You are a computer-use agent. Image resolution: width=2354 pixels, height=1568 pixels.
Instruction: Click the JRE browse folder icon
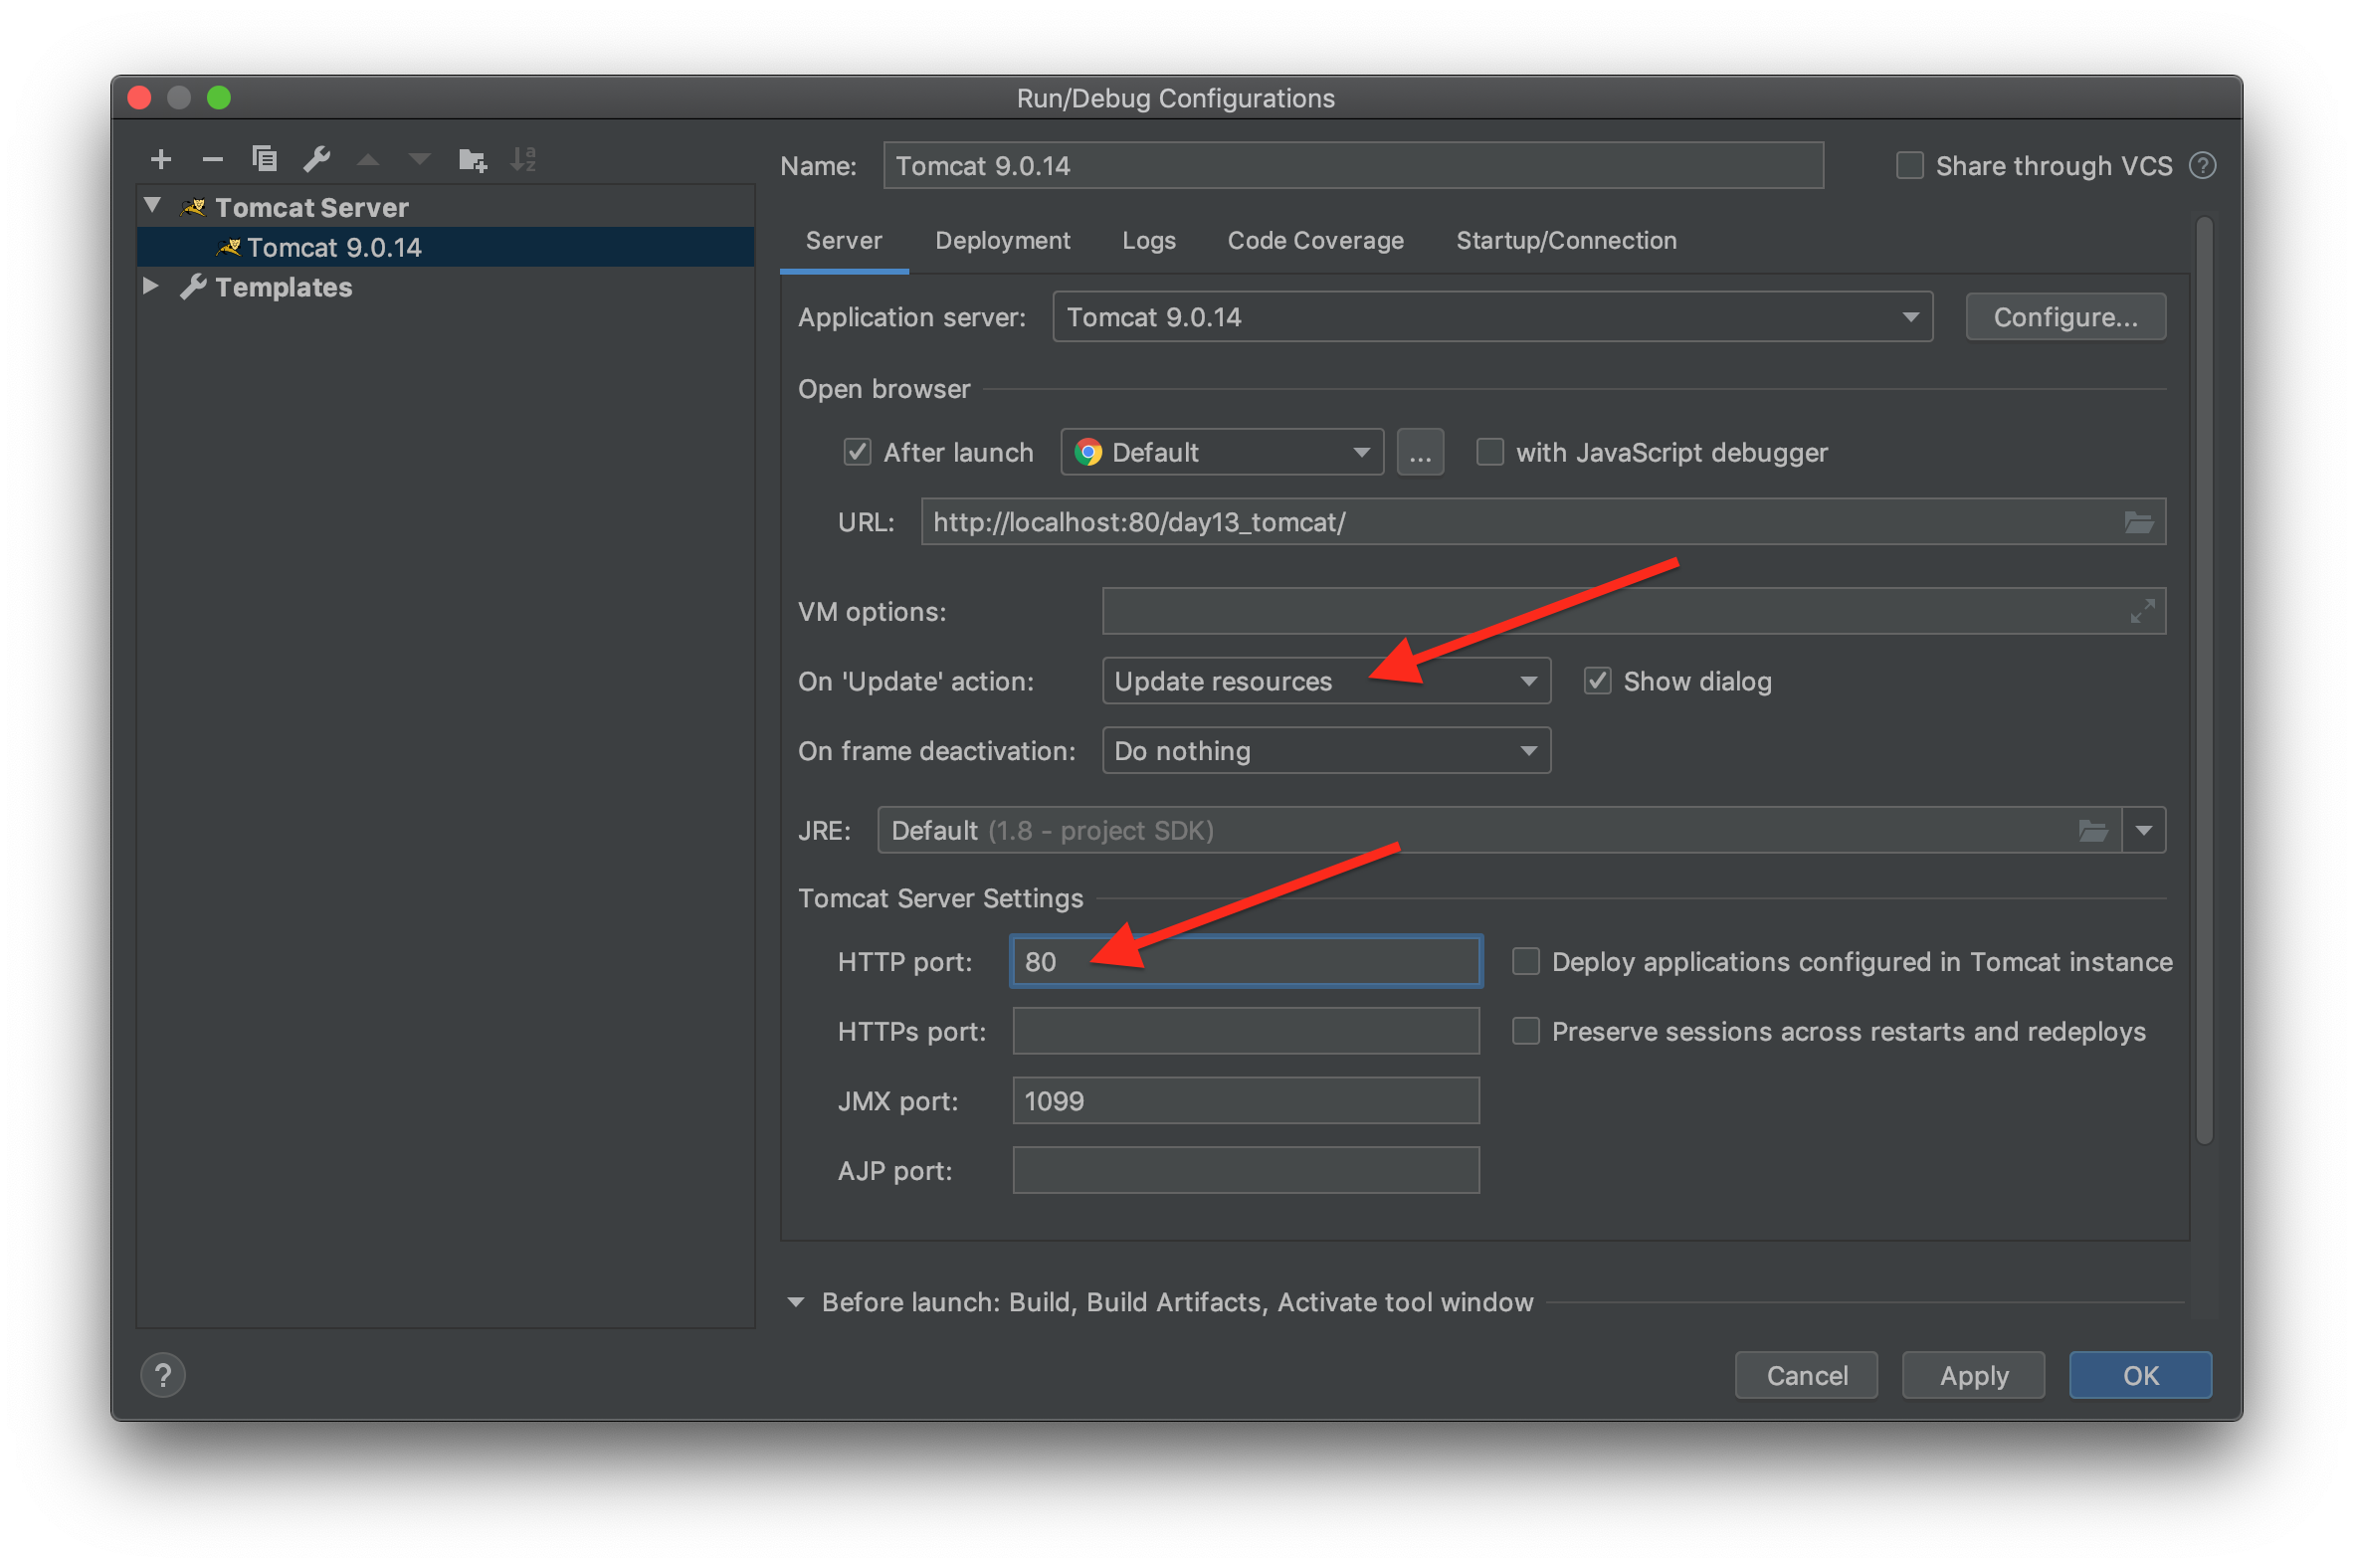(x=2093, y=830)
